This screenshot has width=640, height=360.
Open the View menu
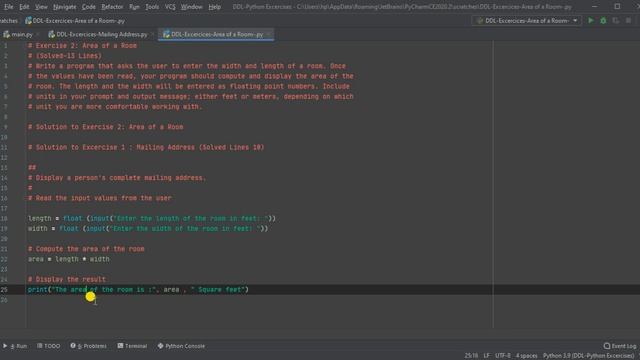point(41,7)
